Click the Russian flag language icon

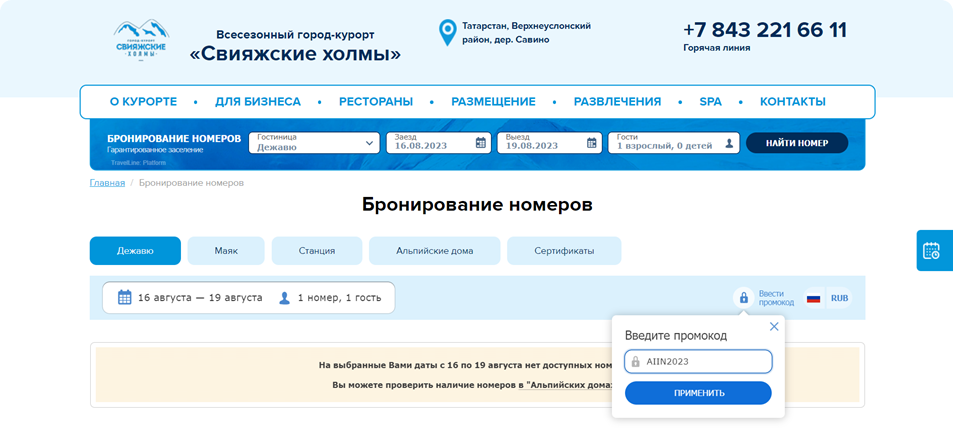click(813, 298)
